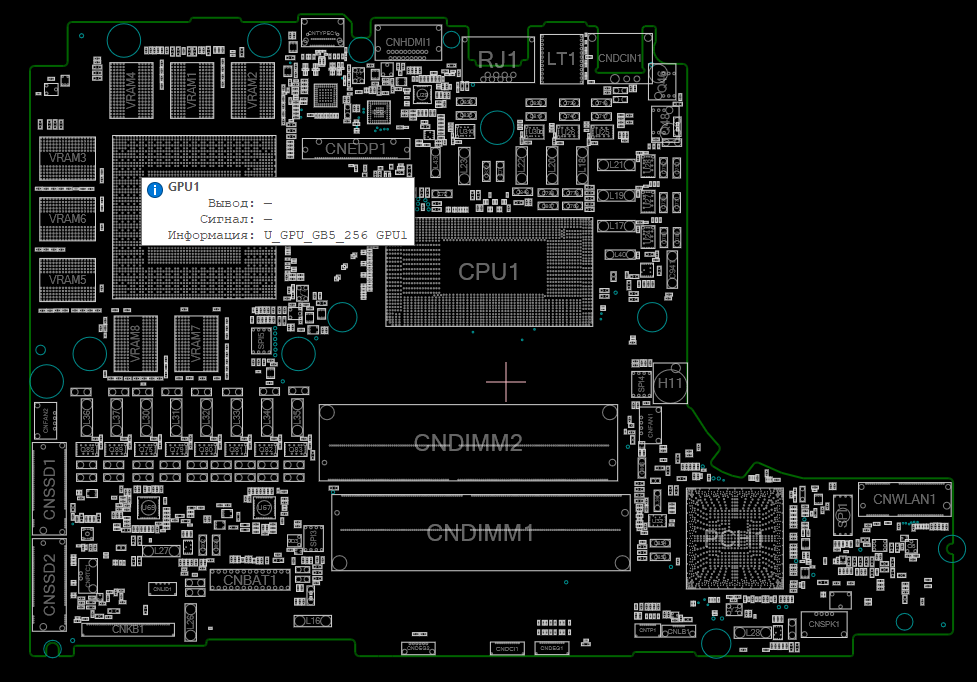
Task: Click the CNDCIN1 power connector
Action: coord(620,58)
